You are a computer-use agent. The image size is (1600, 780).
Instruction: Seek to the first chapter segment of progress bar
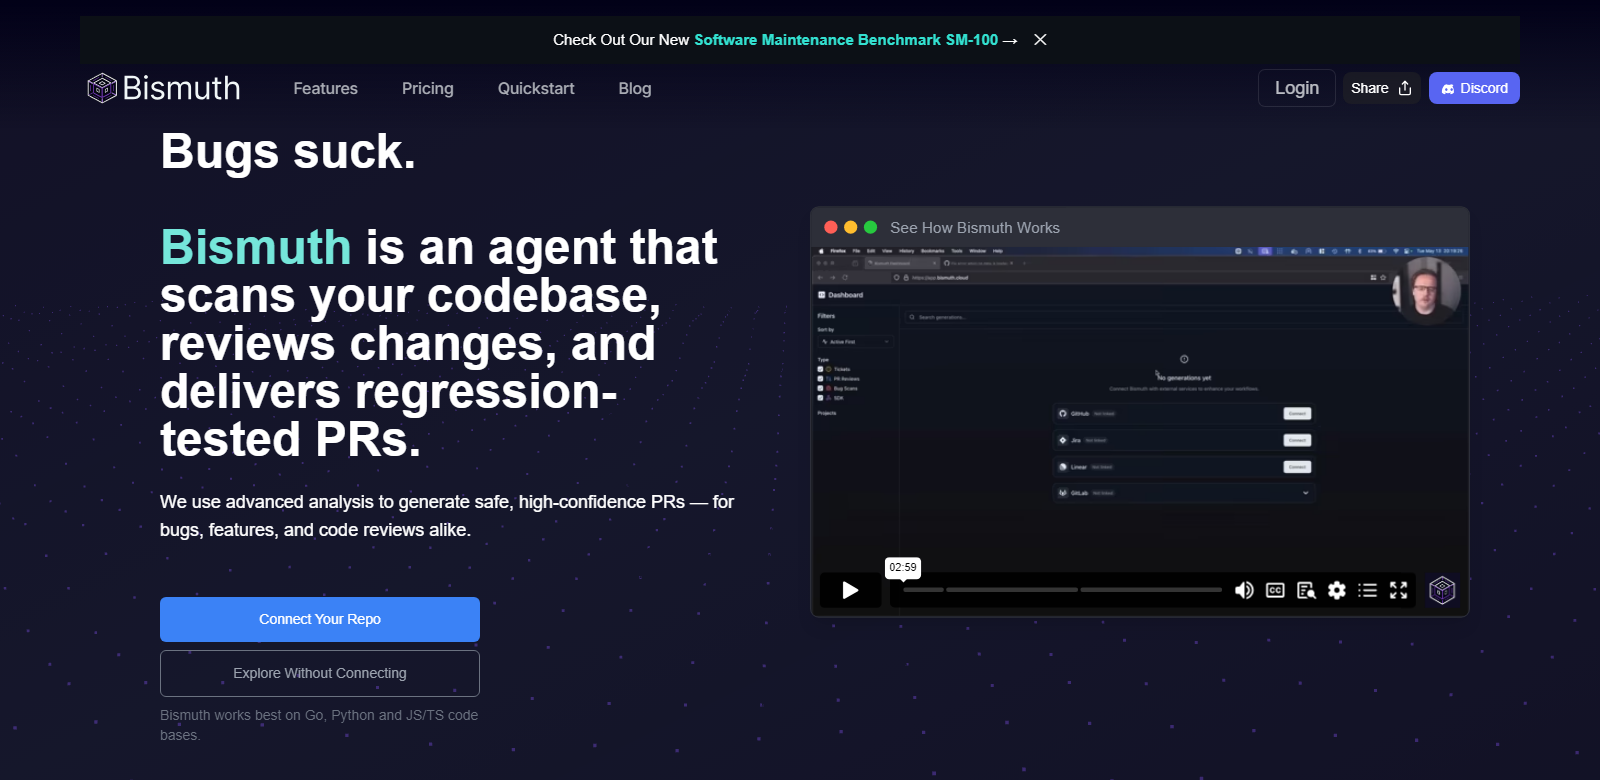pos(923,590)
